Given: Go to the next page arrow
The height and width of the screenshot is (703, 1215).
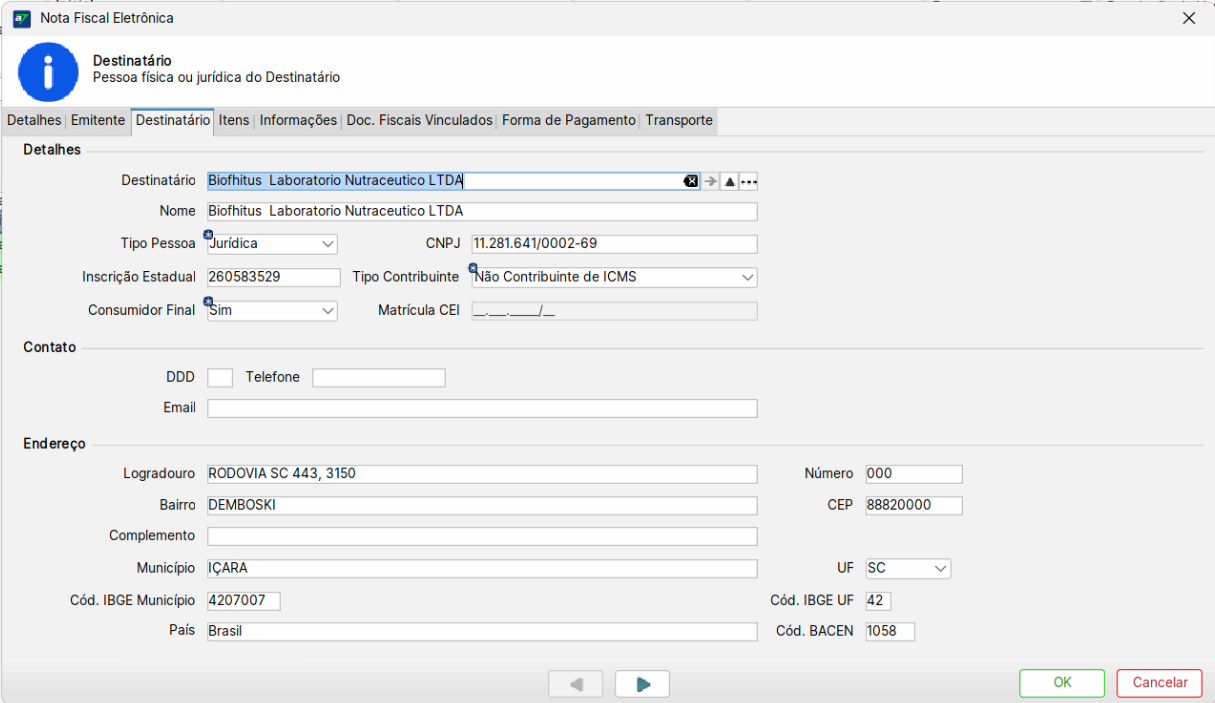Looking at the screenshot, I should point(642,684).
